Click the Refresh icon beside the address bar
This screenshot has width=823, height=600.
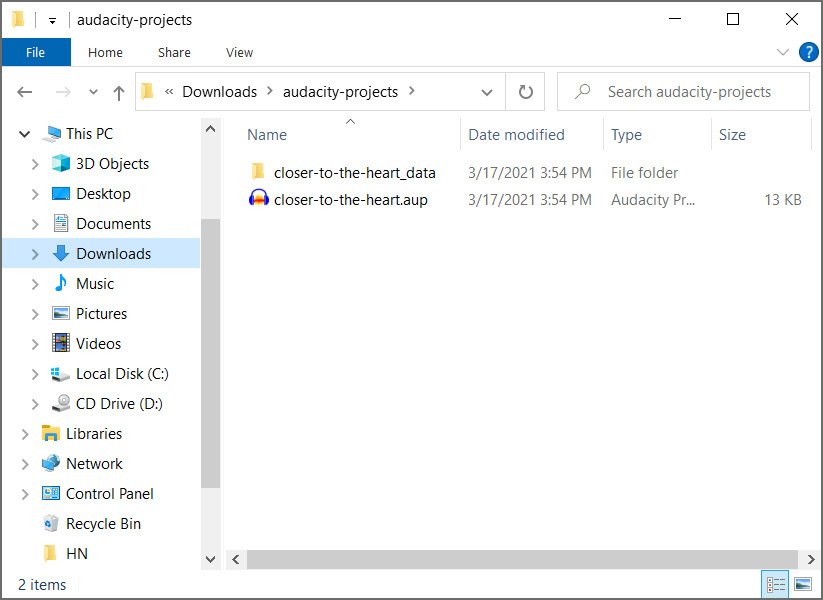pos(525,91)
